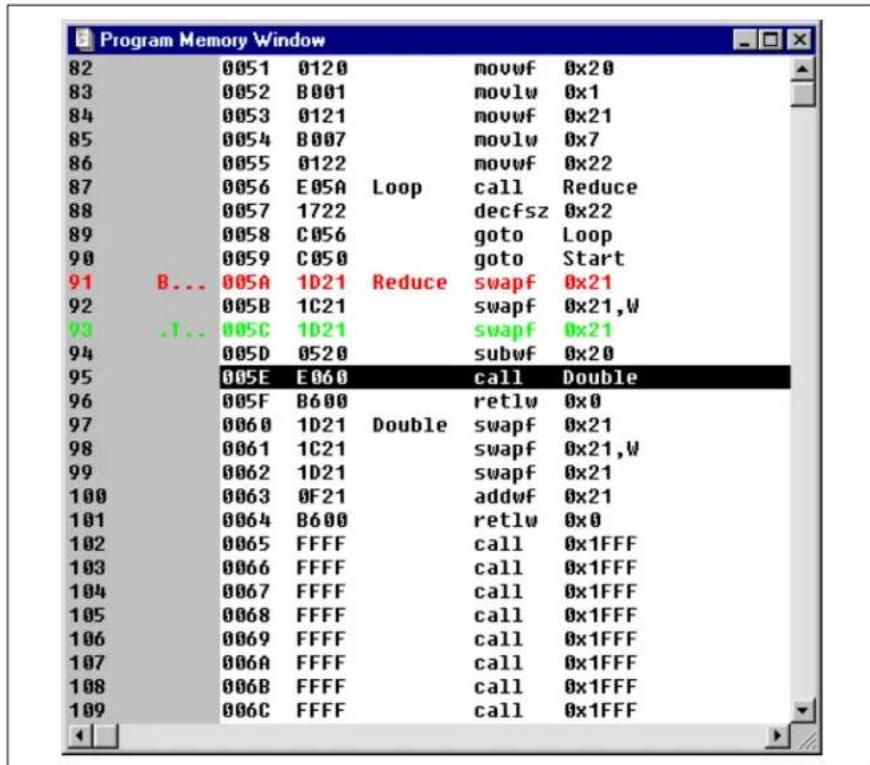
Task: Click the red breakpoint marker 'B...' on line 91
Action: [181, 282]
